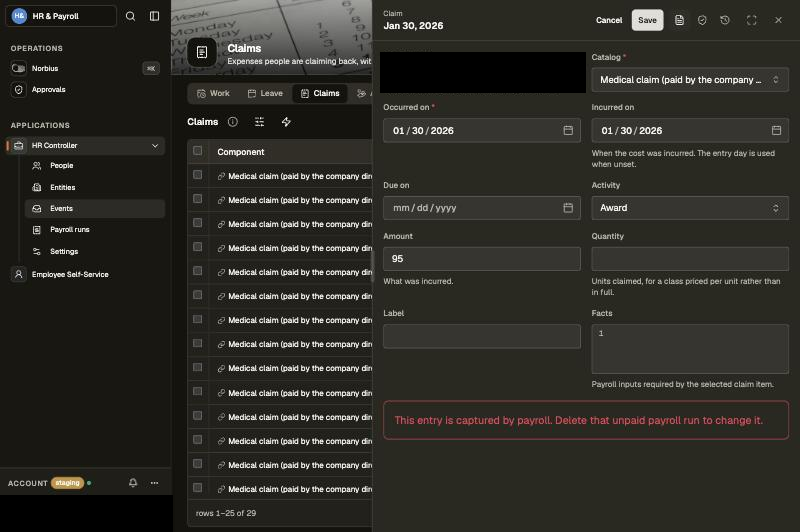This screenshot has width=800, height=532.
Task: Click the shield approval icon in claim header
Action: click(x=702, y=20)
